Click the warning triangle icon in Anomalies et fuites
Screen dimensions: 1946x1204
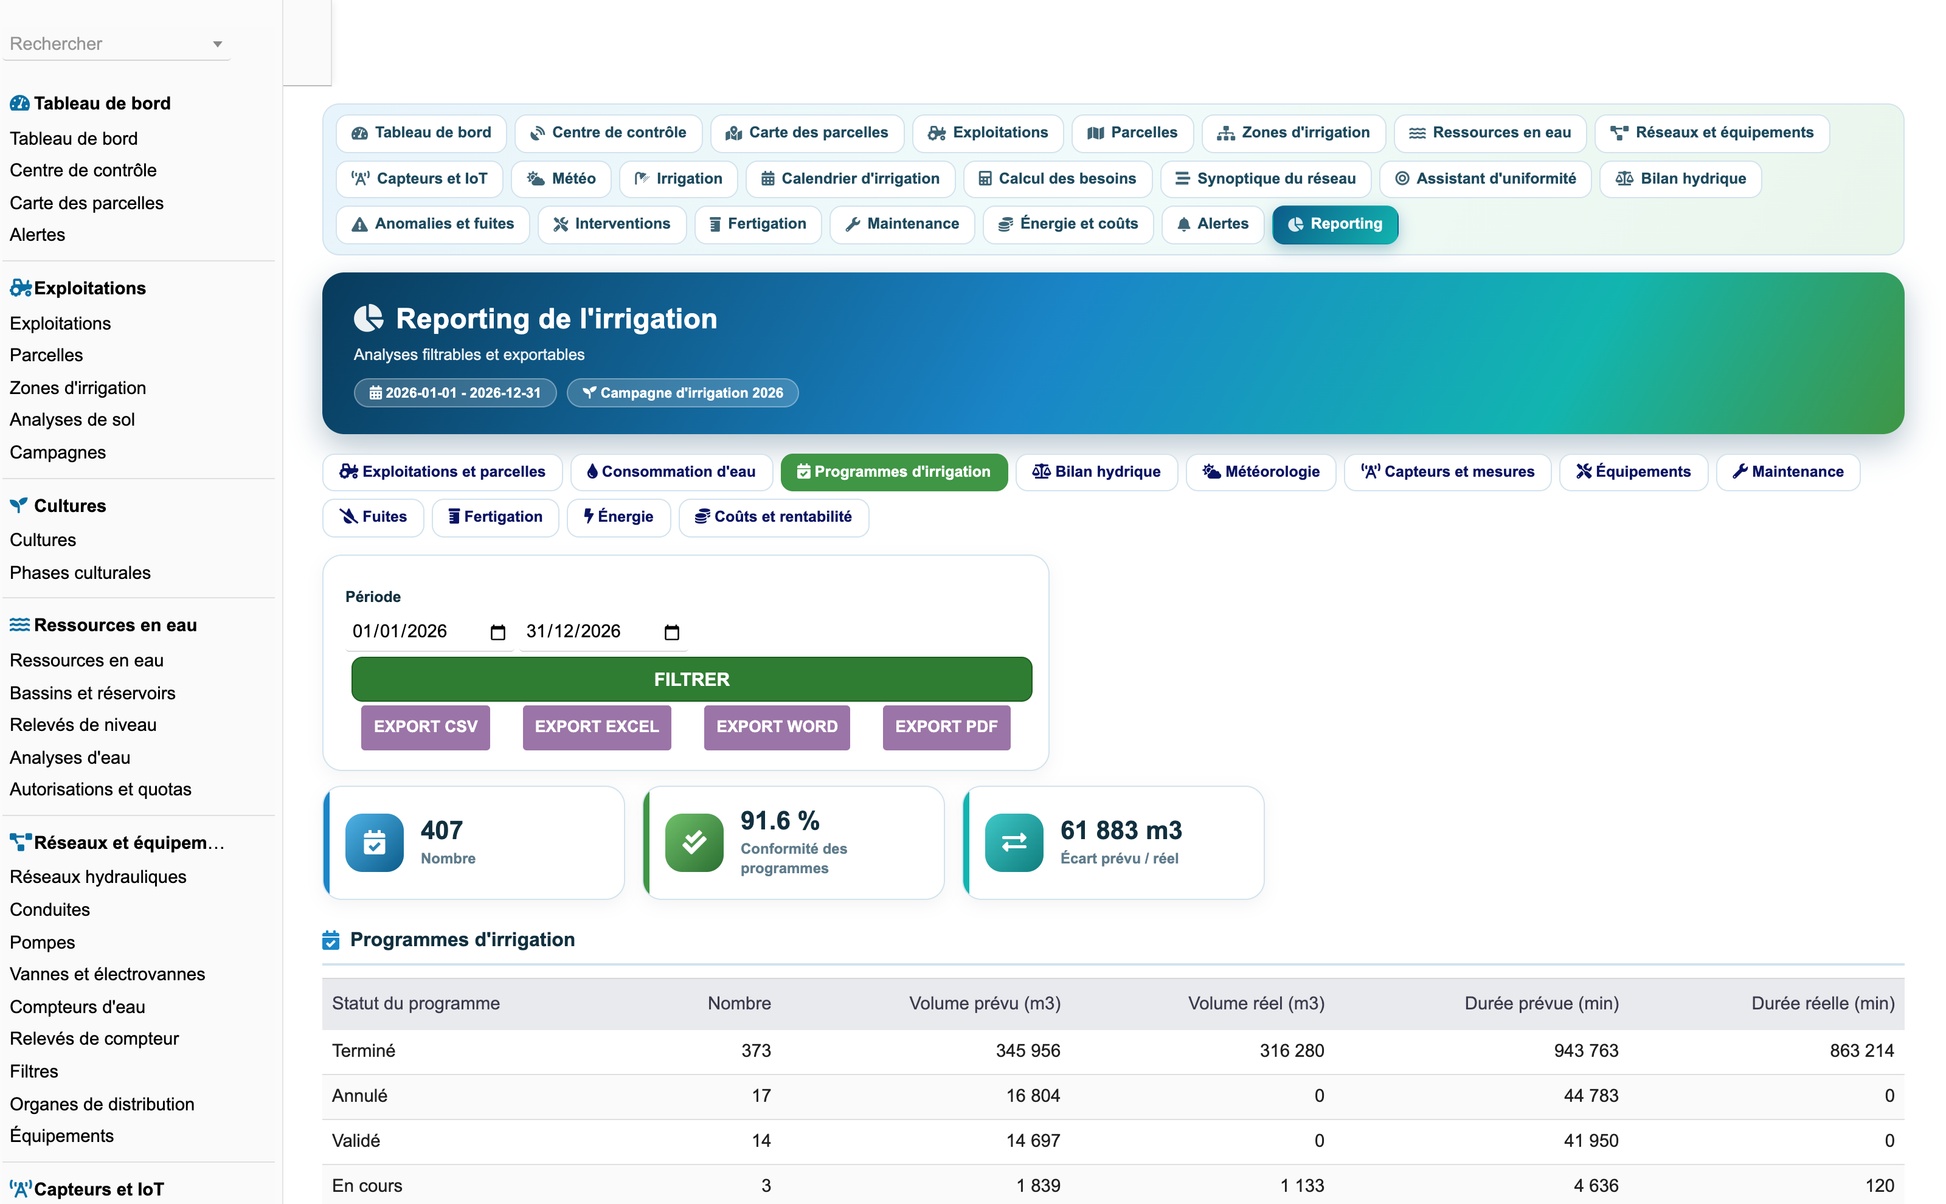(x=359, y=224)
